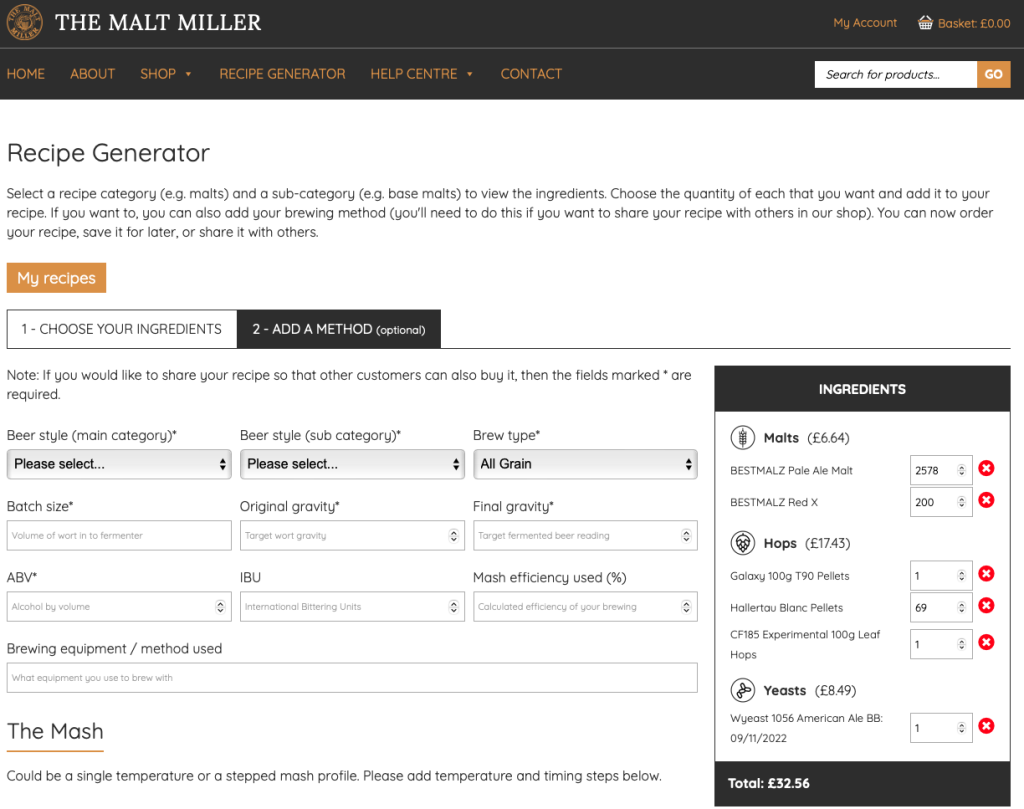Image resolution: width=1024 pixels, height=809 pixels.
Task: Select the Add a Method tab
Action: 339,329
